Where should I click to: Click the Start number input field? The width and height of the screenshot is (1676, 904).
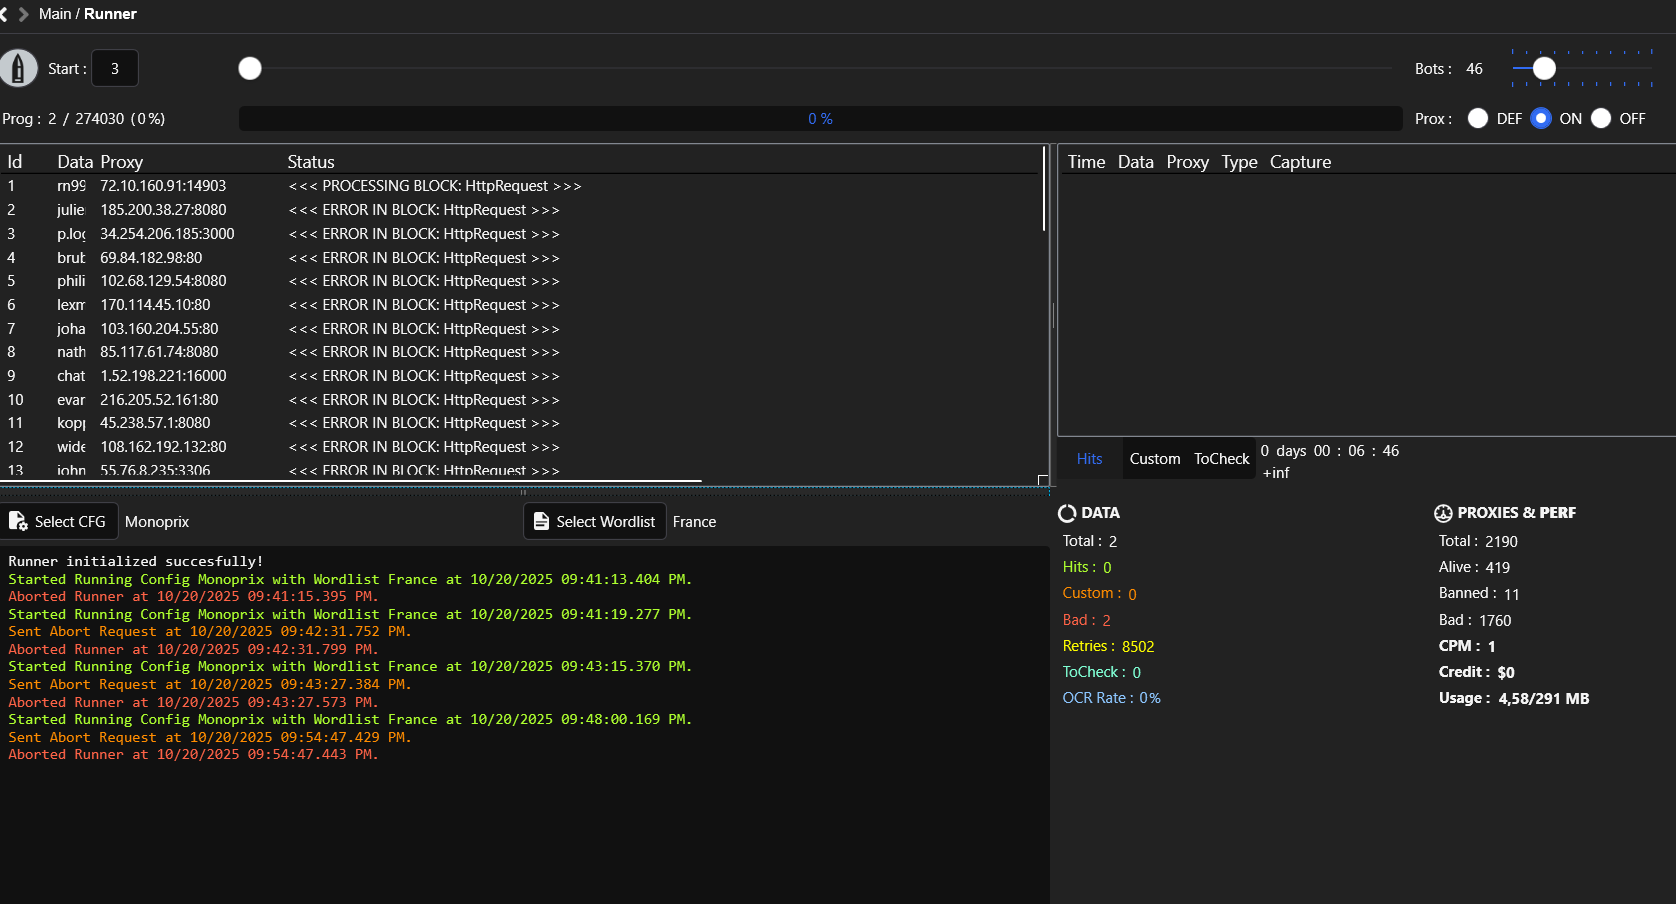pos(115,69)
